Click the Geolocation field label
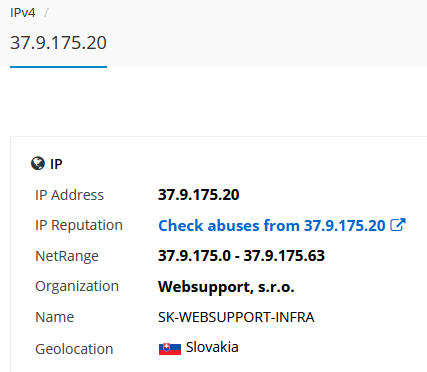Screen dimensions: 427x372 (x=74, y=349)
